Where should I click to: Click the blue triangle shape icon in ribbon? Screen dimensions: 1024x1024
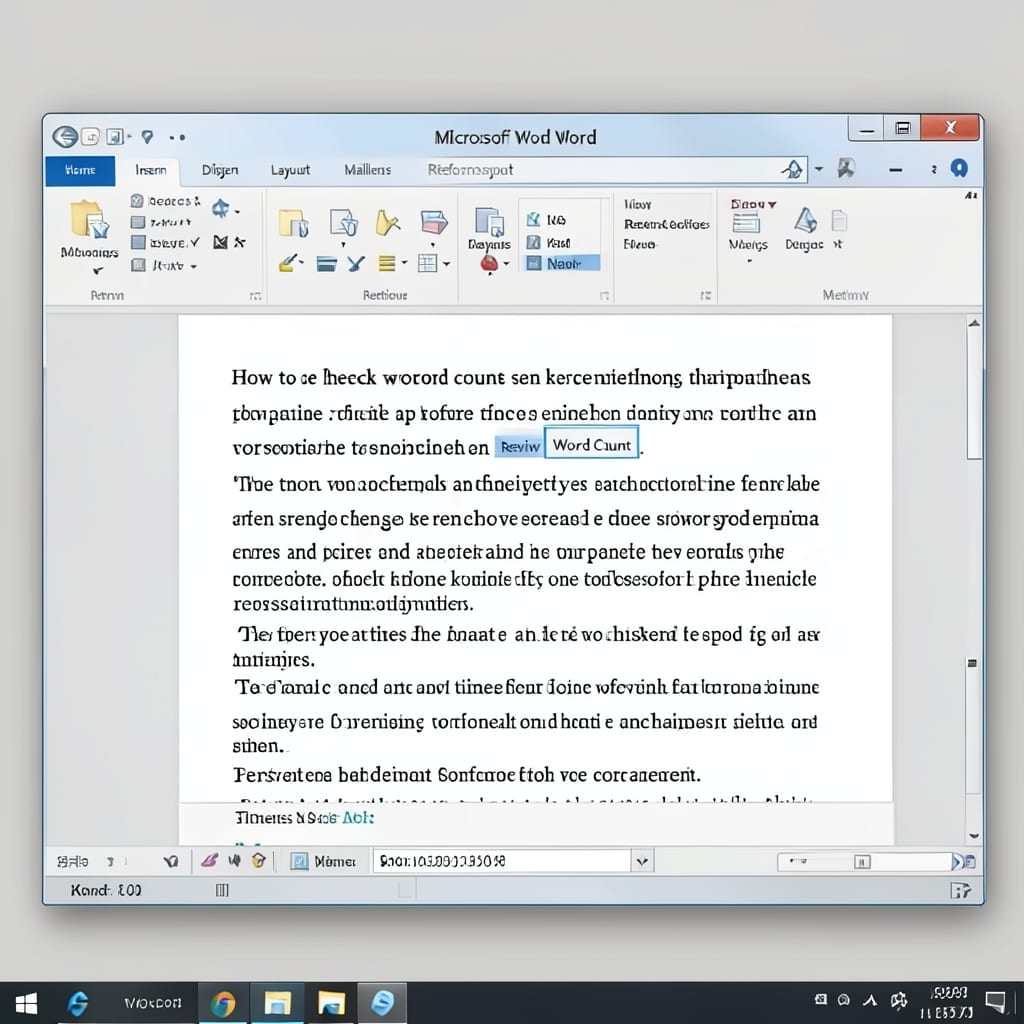tap(805, 220)
